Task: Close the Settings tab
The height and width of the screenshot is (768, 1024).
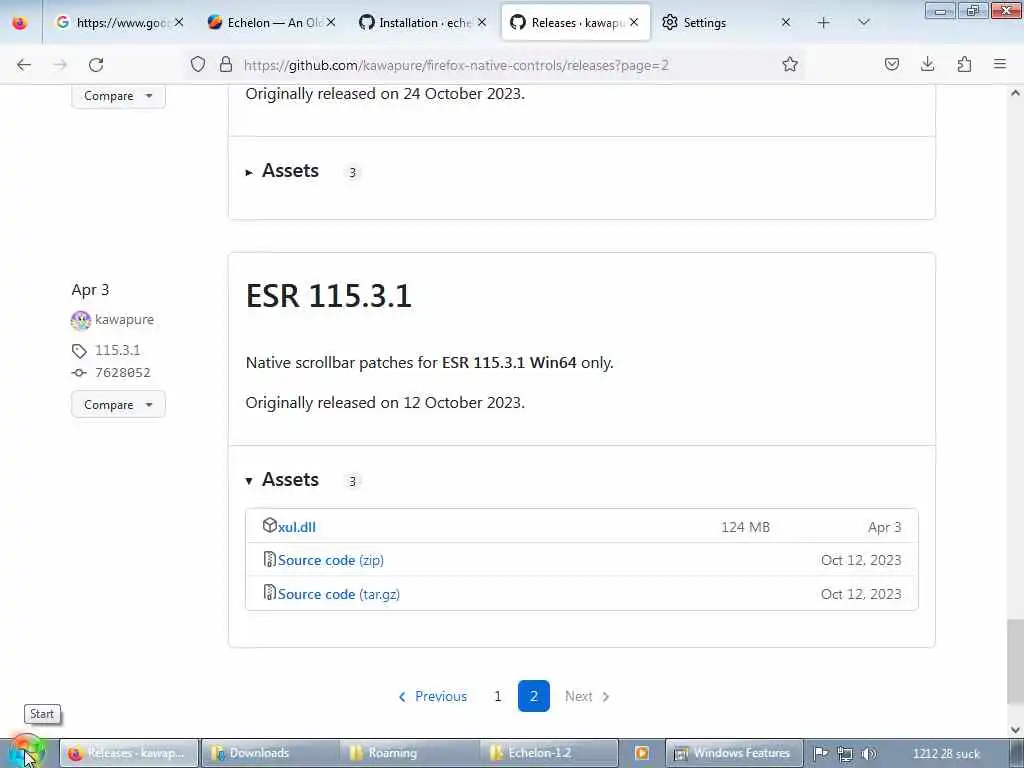Action: pyautogui.click(x=786, y=22)
